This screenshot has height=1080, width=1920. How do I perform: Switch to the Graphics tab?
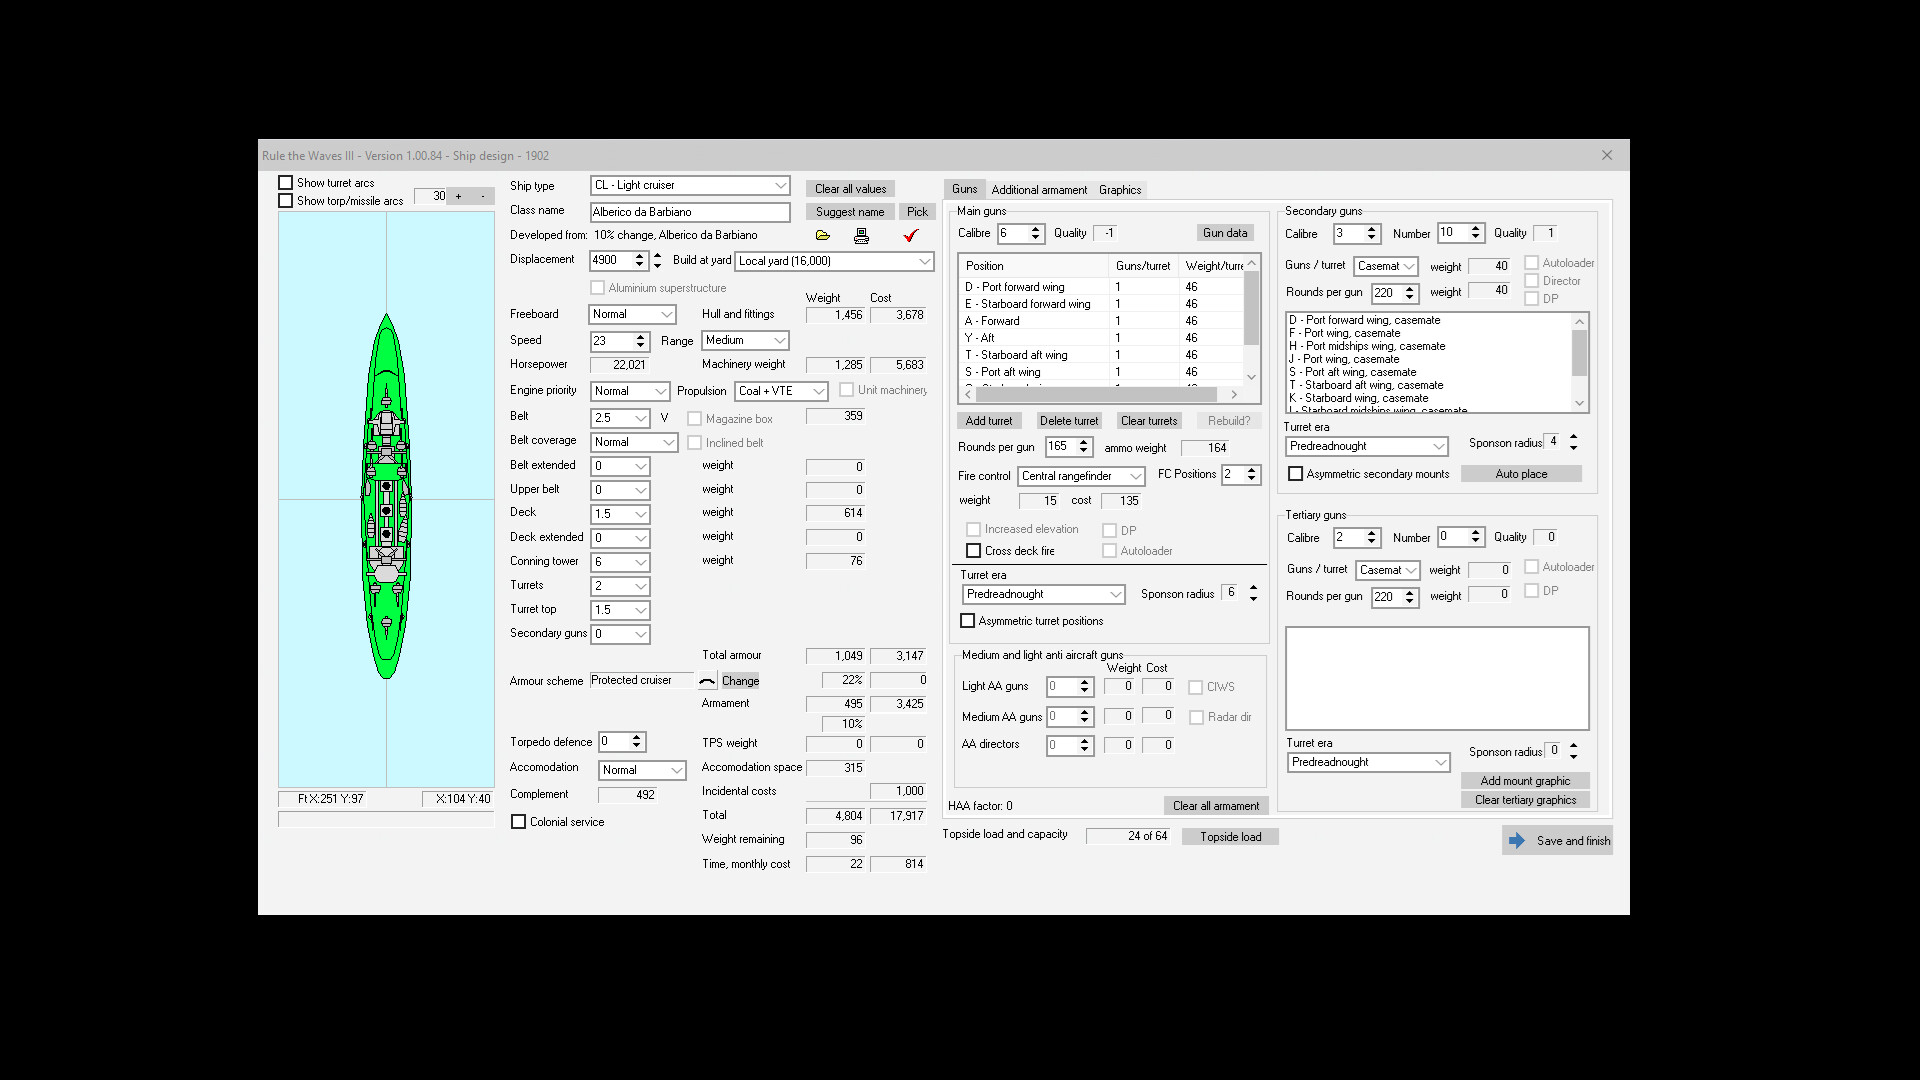1119,189
